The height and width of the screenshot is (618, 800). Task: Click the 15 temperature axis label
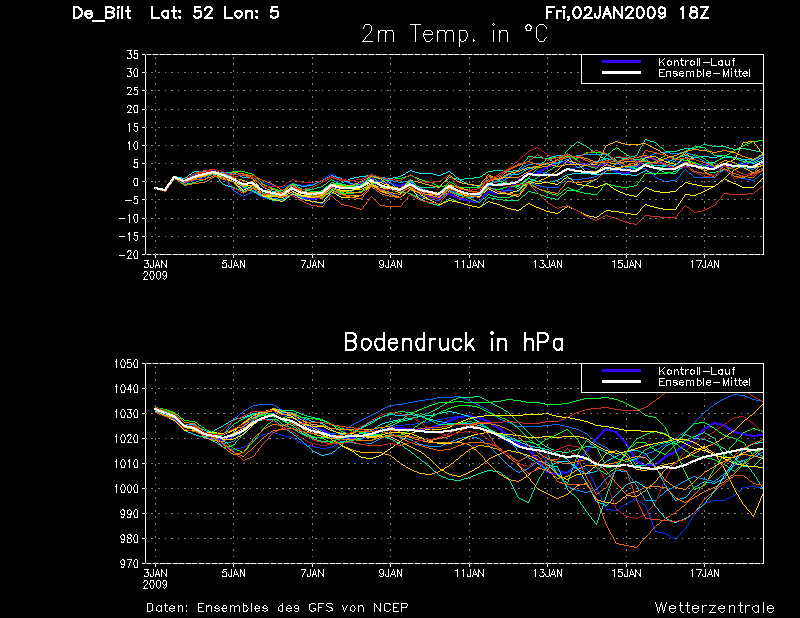click(133, 128)
